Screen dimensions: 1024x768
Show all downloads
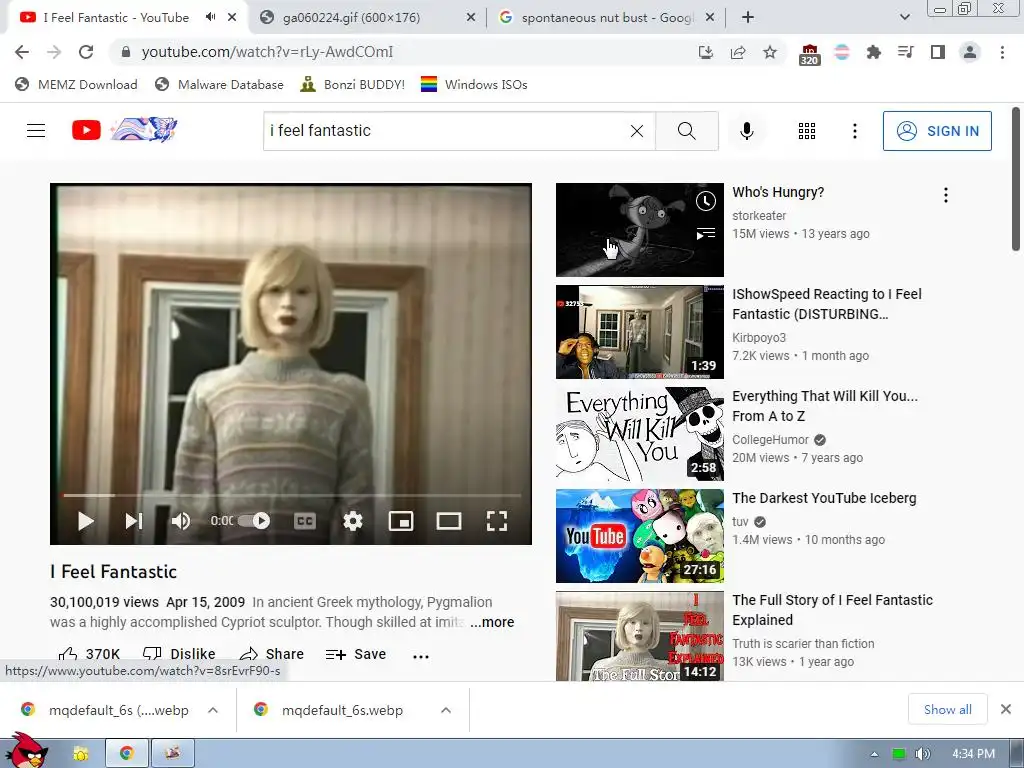[947, 710]
